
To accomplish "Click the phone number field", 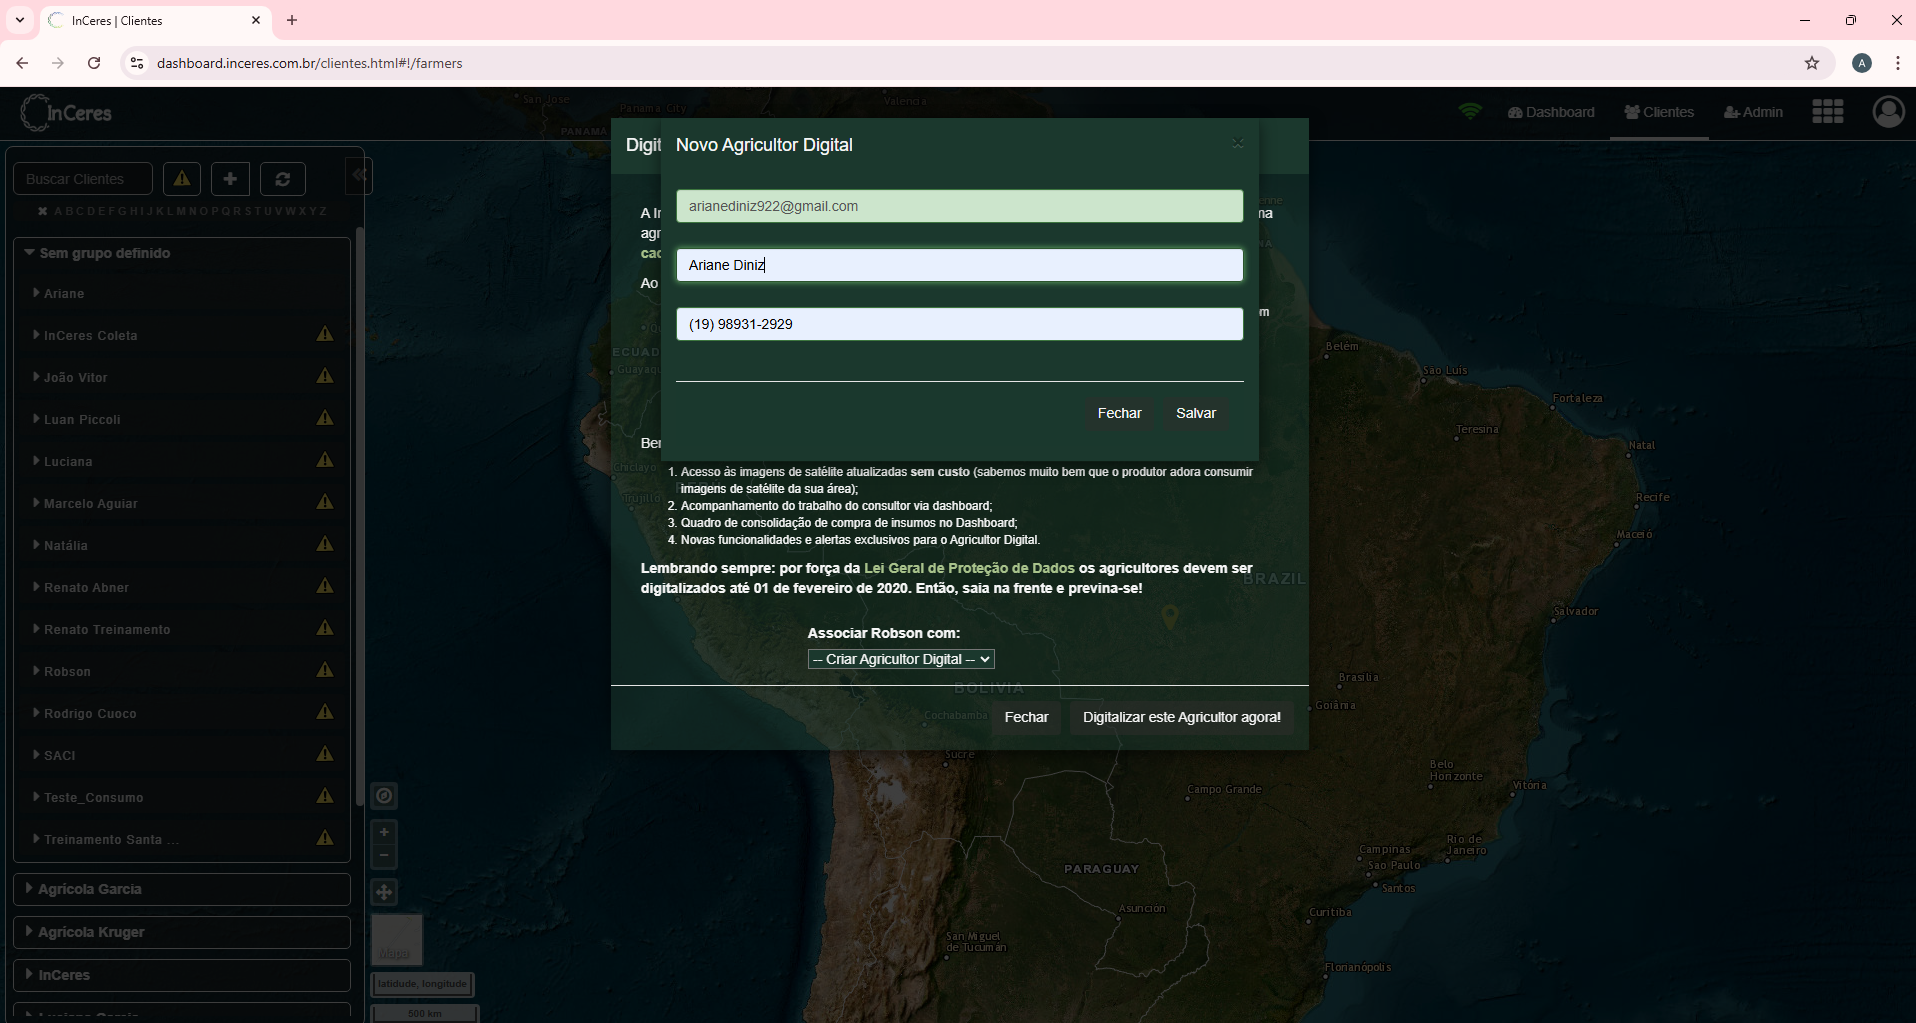I will point(960,324).
